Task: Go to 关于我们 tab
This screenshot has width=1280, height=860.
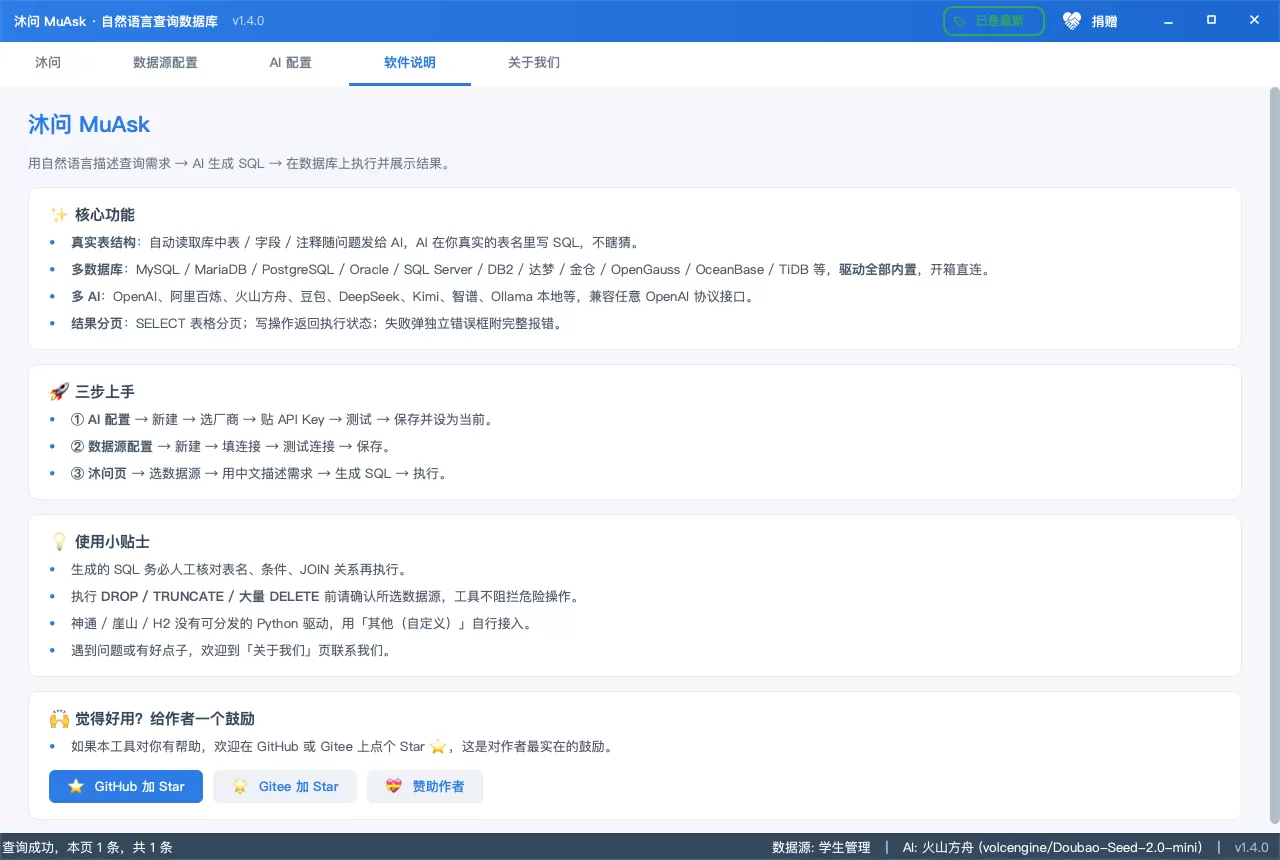Action: click(x=534, y=63)
